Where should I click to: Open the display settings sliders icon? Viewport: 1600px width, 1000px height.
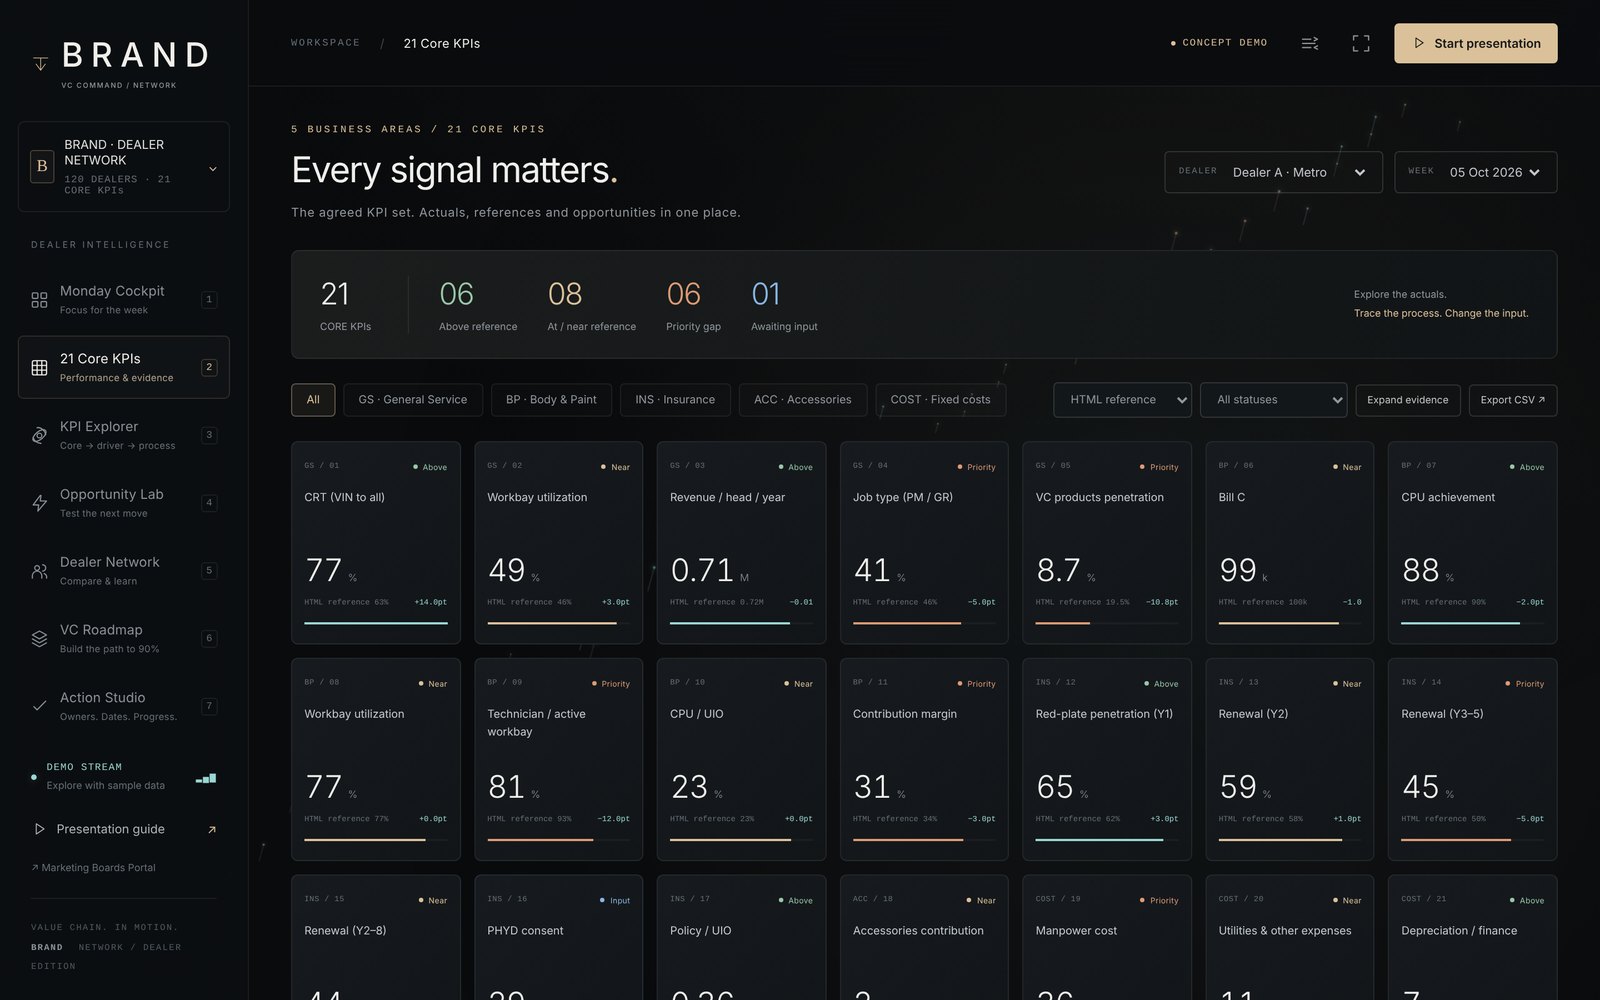point(1309,43)
